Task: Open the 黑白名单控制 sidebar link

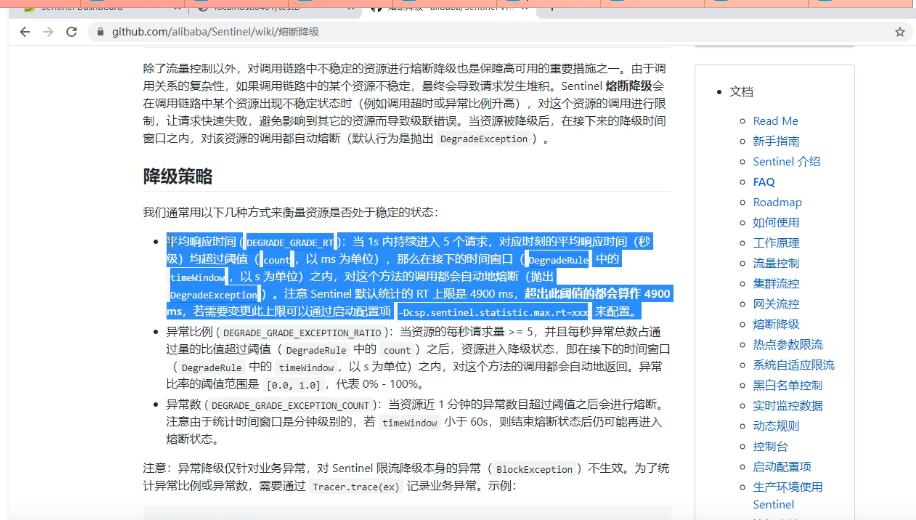Action: (787, 386)
